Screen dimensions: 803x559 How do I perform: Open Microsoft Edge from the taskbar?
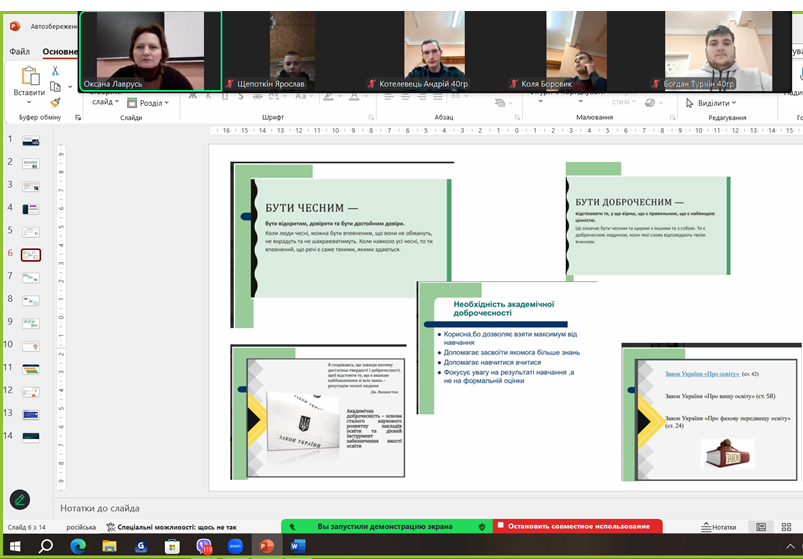[x=78, y=546]
